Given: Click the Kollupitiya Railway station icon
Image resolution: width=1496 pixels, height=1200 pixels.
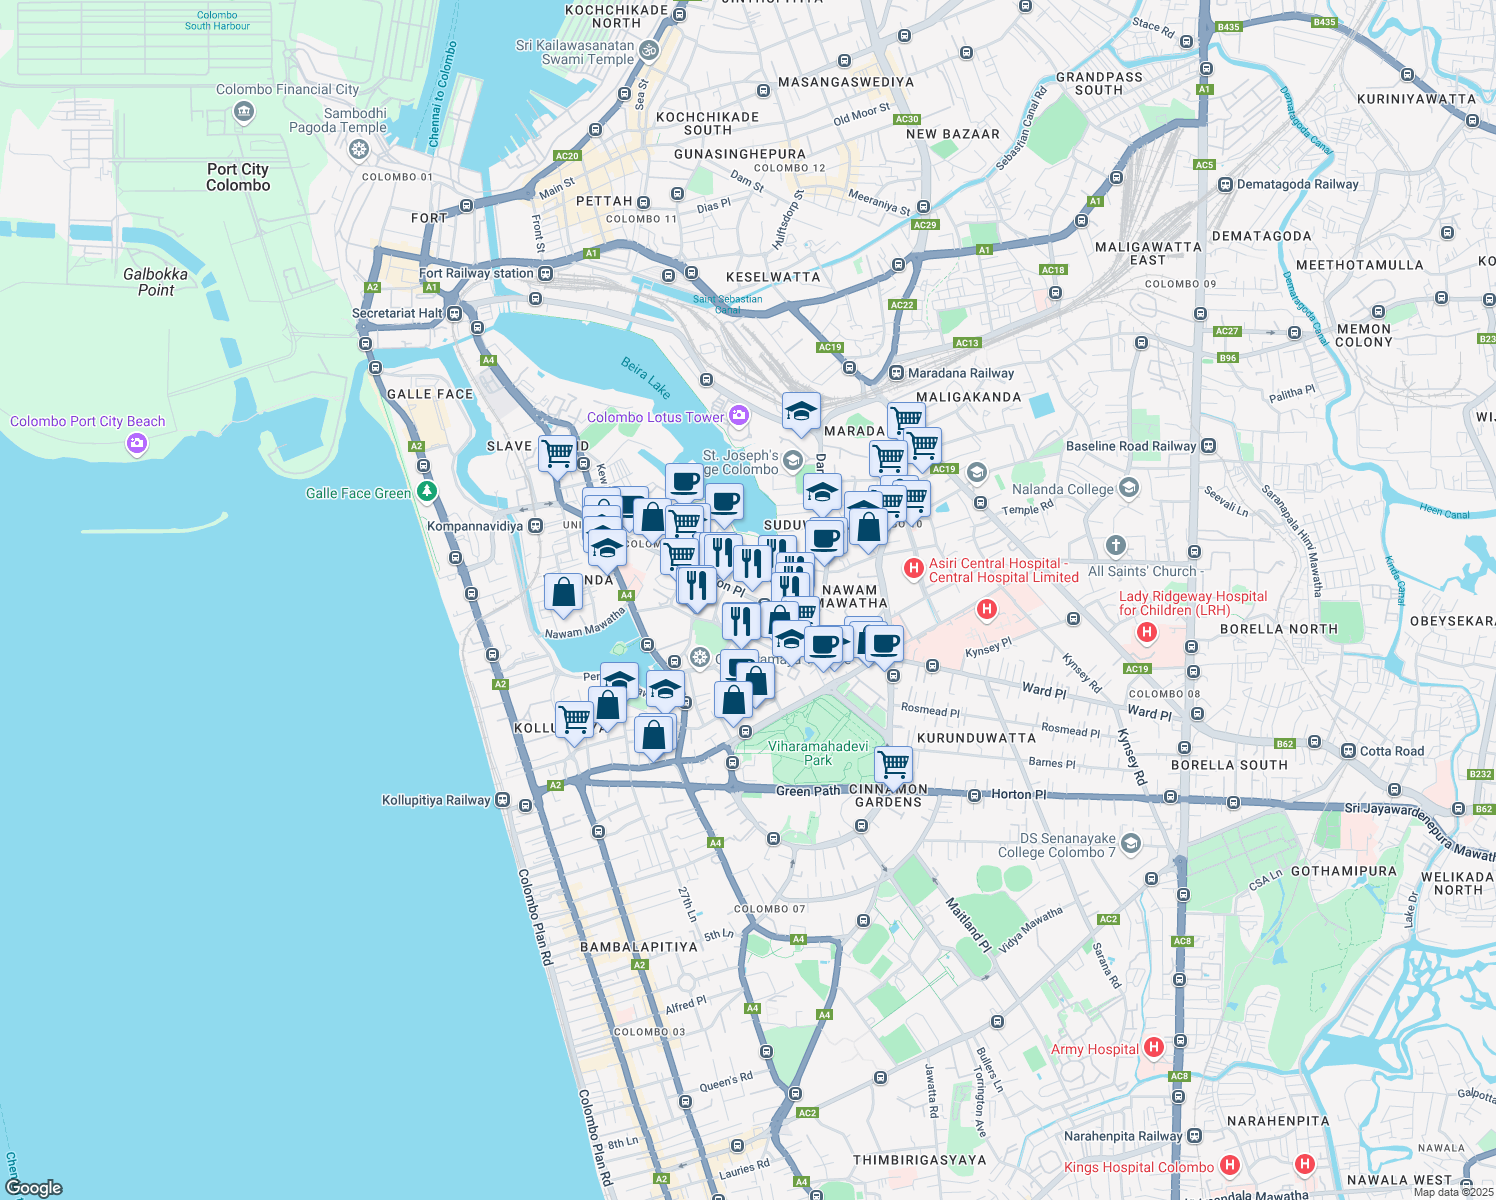Looking at the screenshot, I should [x=502, y=800].
